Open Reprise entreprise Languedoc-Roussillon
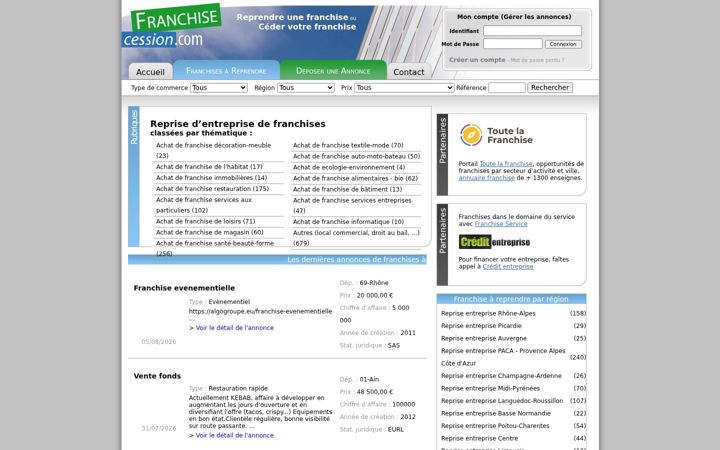720x450 pixels. 502,401
